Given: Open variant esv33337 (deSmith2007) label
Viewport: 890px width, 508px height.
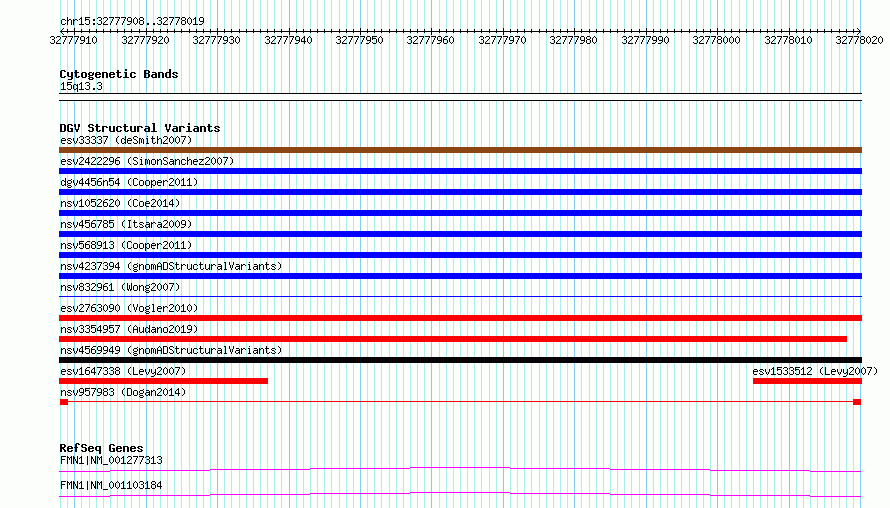Looking at the screenshot, I should 126,140.
